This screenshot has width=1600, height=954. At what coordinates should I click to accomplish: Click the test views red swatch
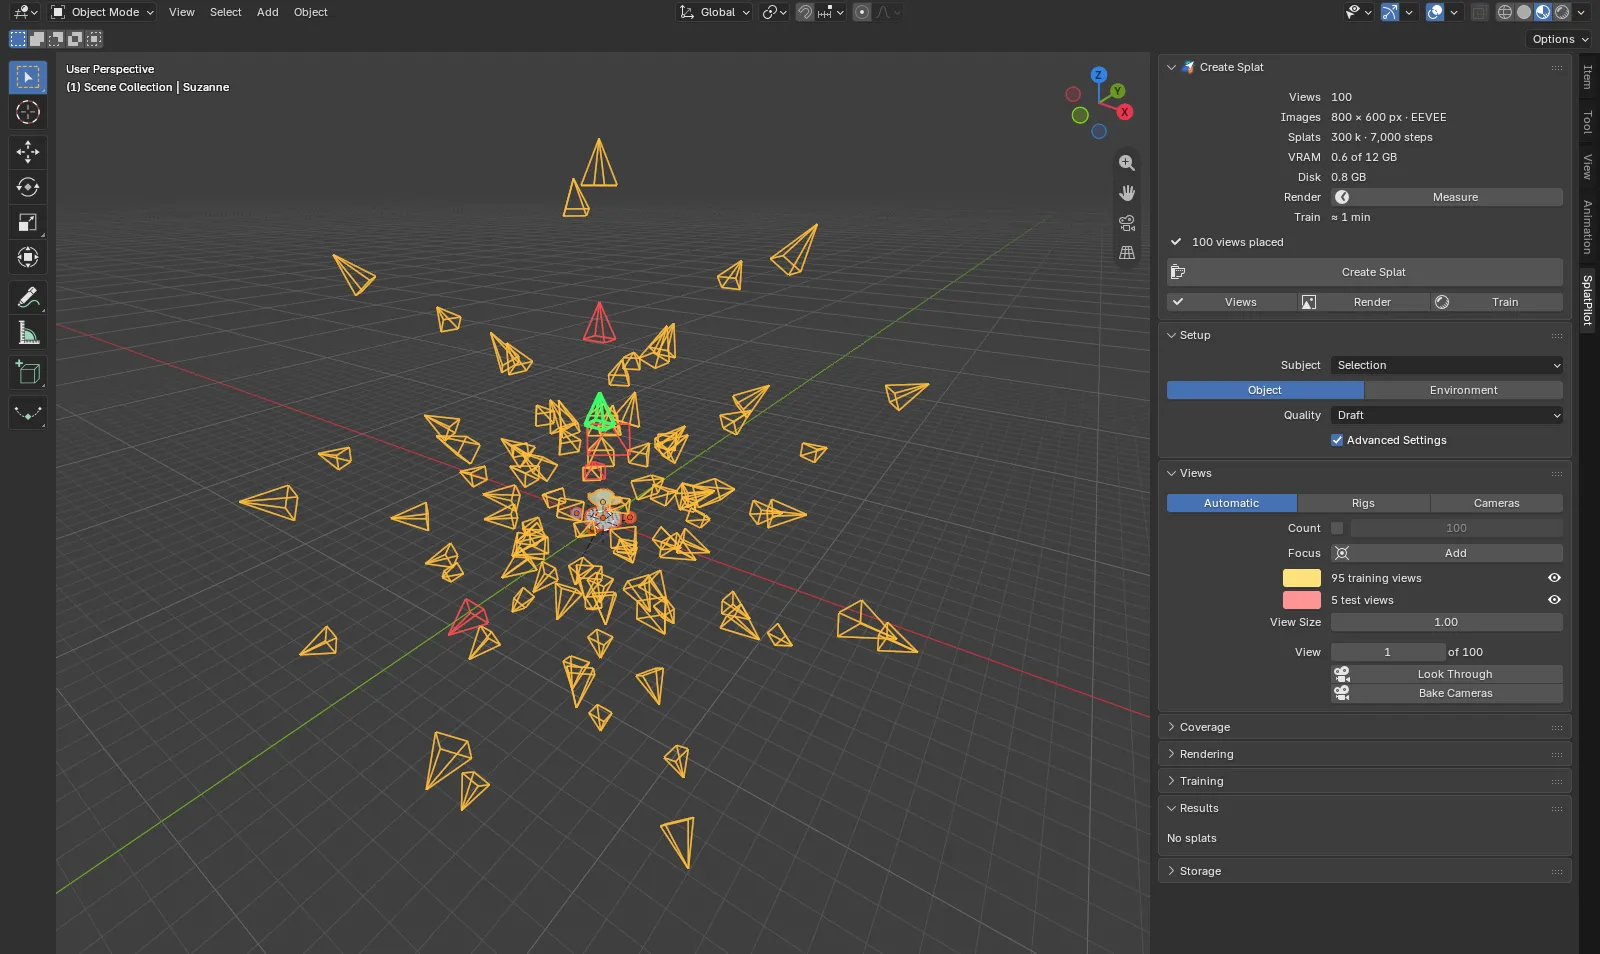pyautogui.click(x=1302, y=600)
